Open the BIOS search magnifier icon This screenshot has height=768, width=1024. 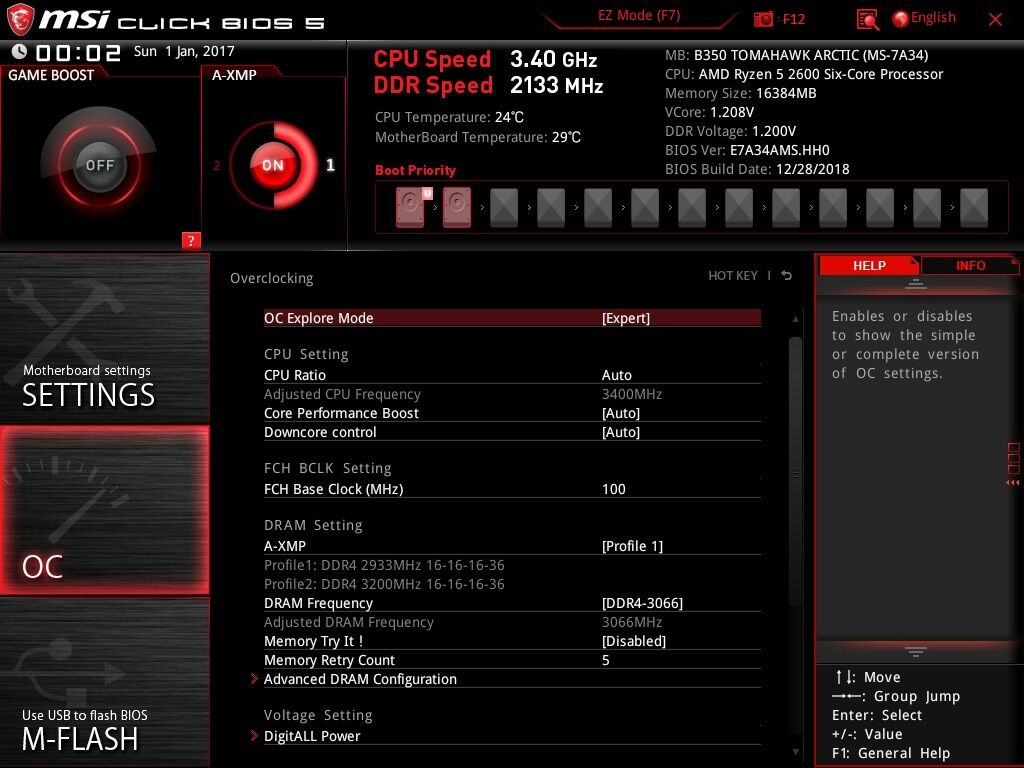[x=867, y=20]
